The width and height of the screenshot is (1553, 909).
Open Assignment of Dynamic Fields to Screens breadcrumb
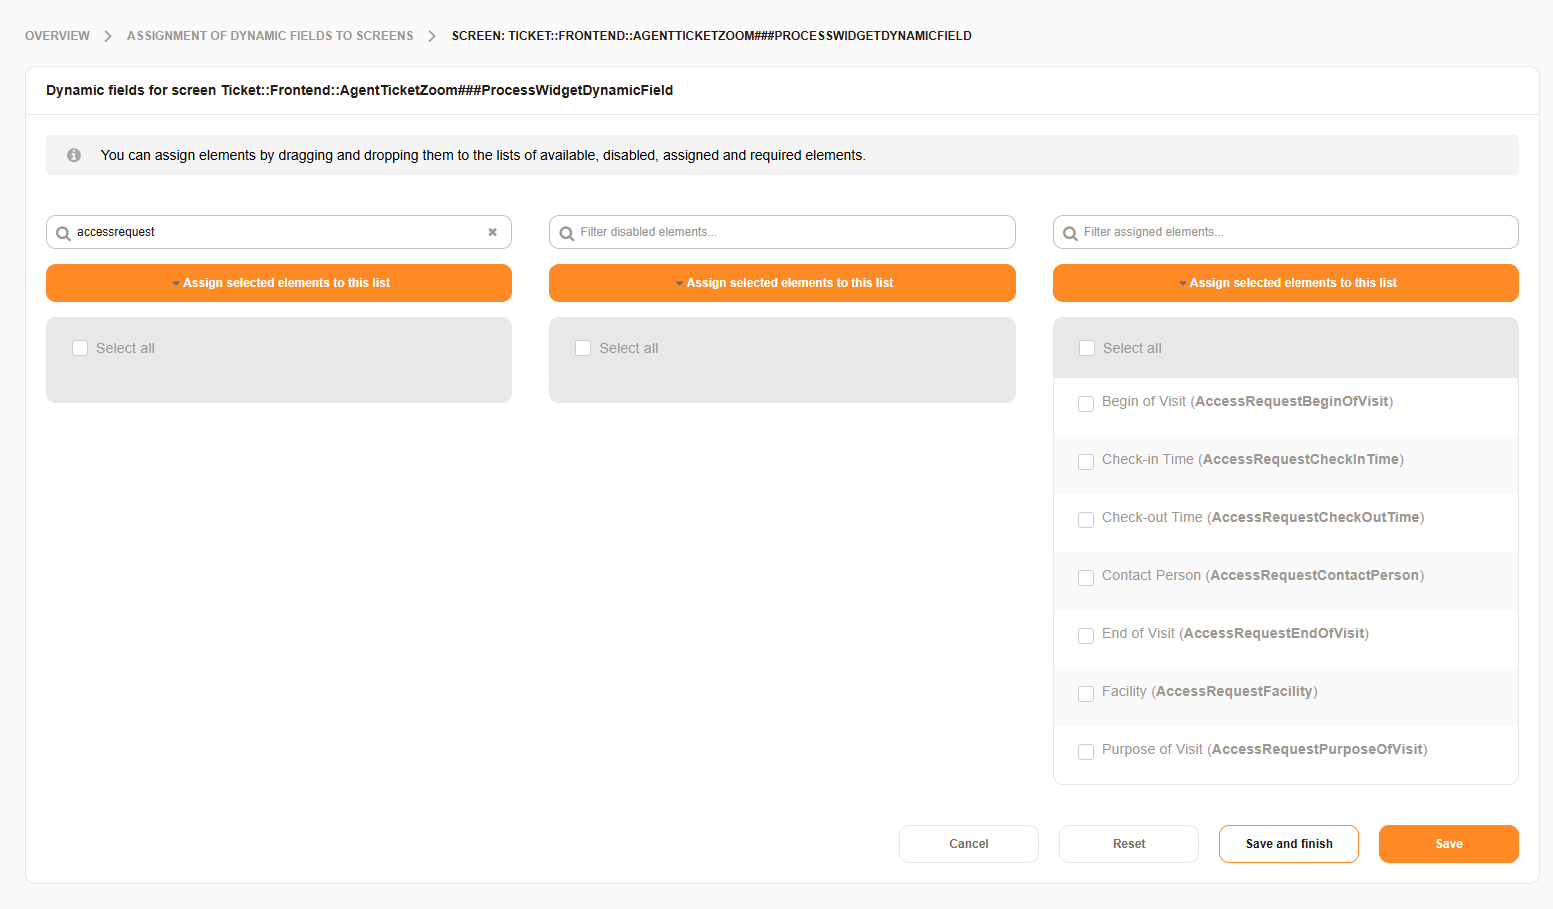pos(270,36)
